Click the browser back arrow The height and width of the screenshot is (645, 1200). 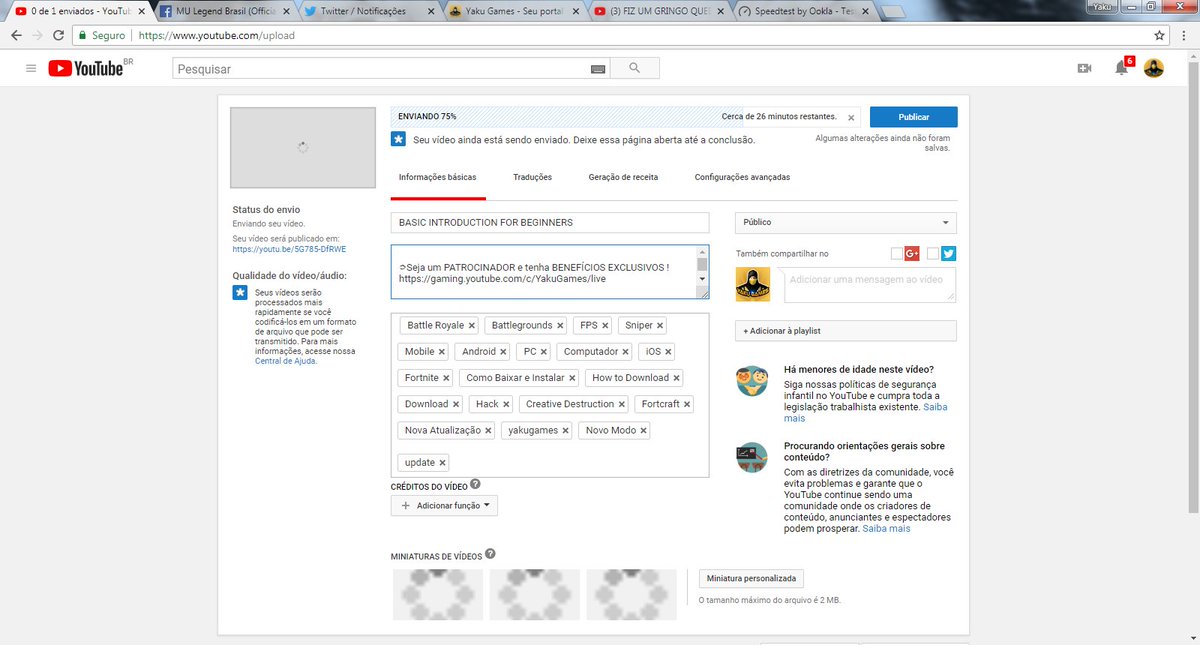16,35
